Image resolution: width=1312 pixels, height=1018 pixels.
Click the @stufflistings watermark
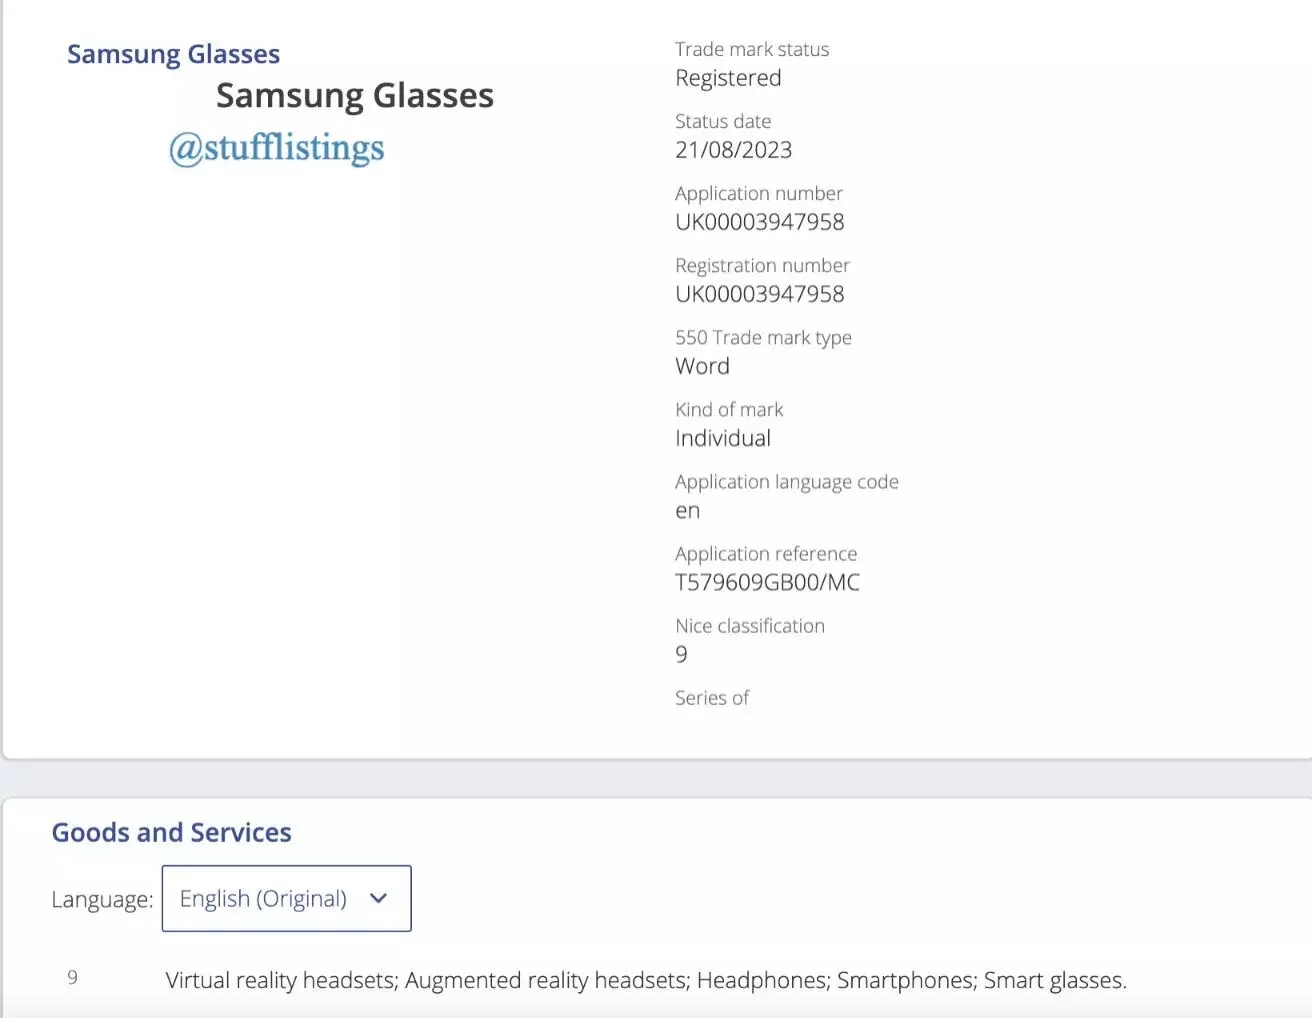276,148
